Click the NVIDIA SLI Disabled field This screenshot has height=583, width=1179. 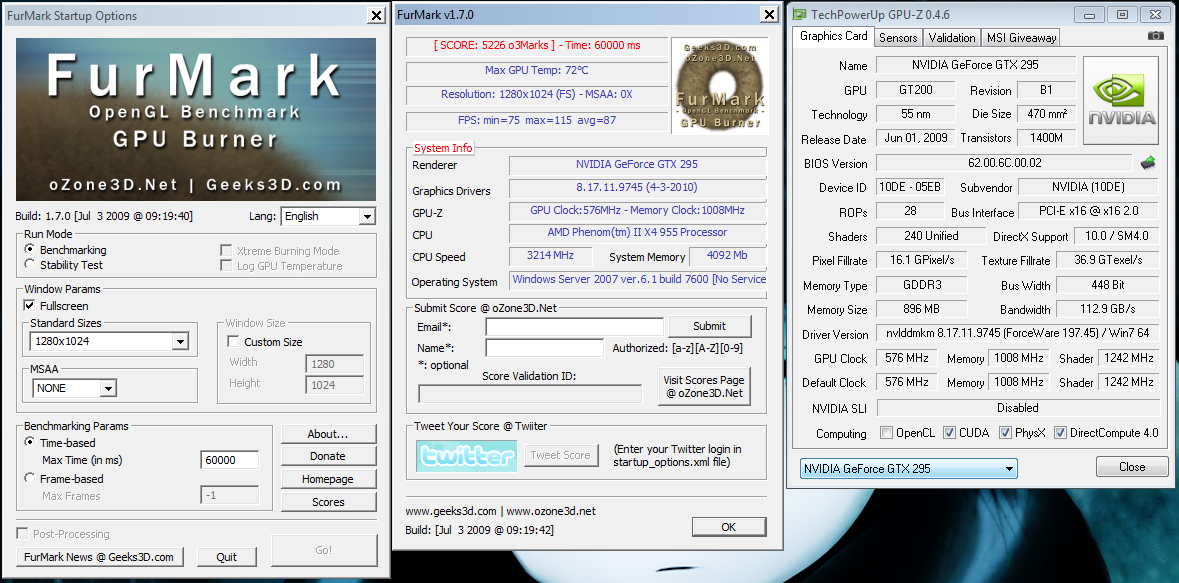coord(1018,408)
